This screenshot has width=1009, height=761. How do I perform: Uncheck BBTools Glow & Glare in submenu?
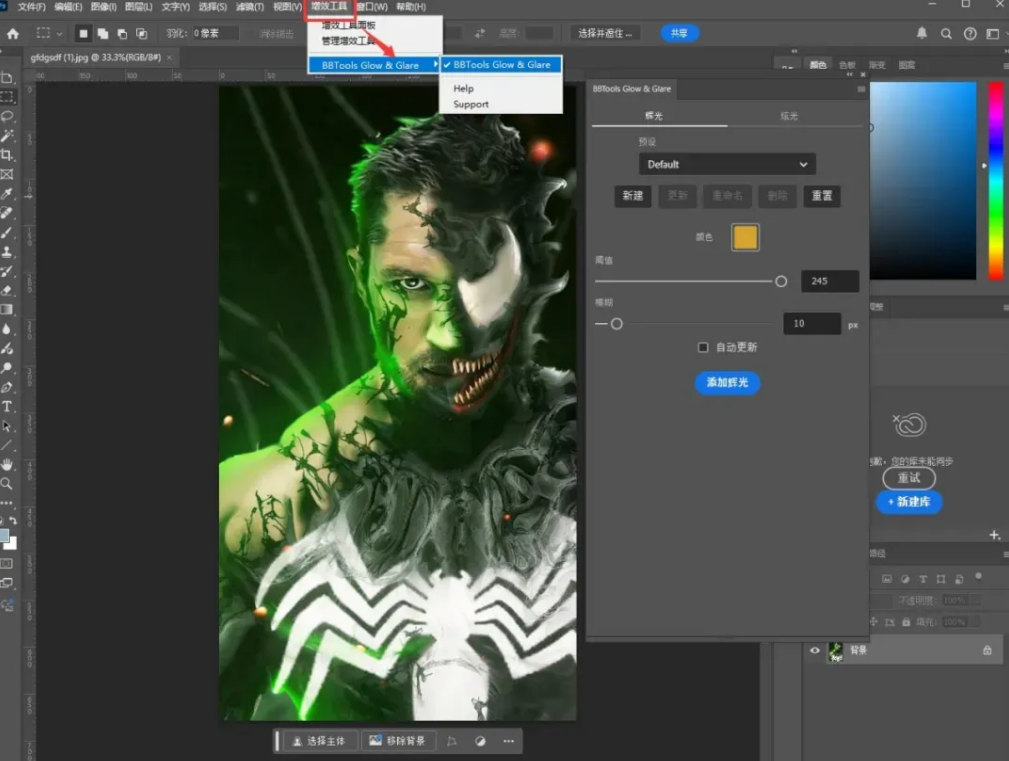pos(501,64)
